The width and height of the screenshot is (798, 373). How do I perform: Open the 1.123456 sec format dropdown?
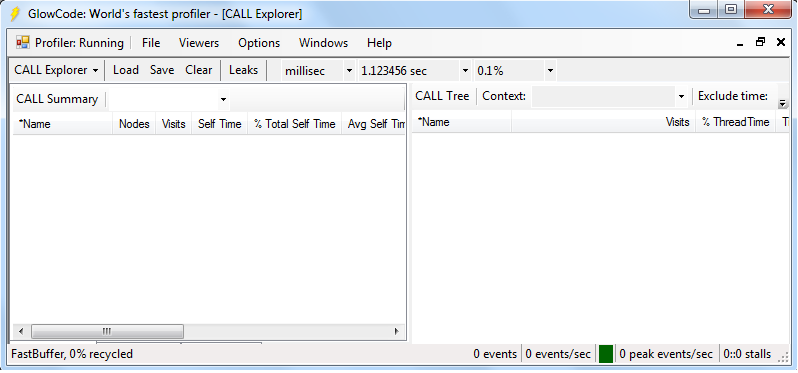tap(465, 71)
